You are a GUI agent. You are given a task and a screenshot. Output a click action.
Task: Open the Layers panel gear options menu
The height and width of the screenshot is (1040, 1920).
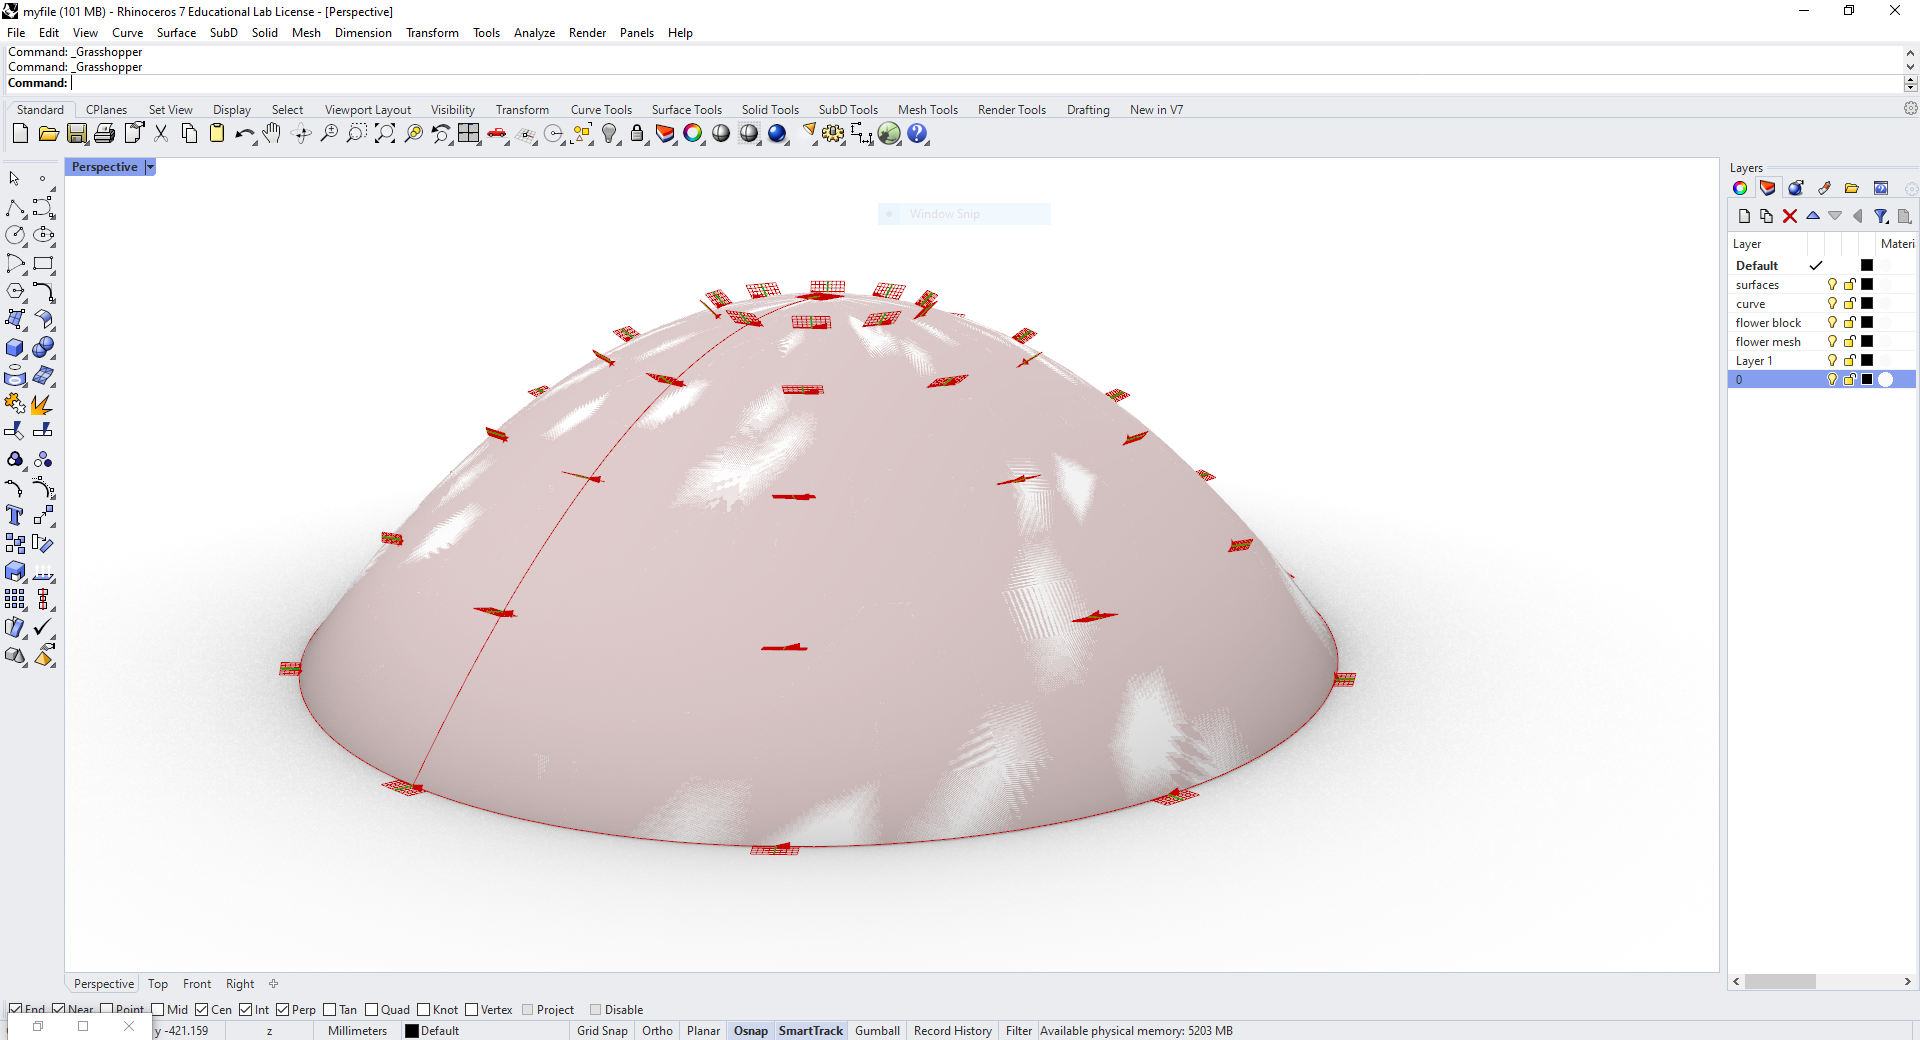[1910, 188]
